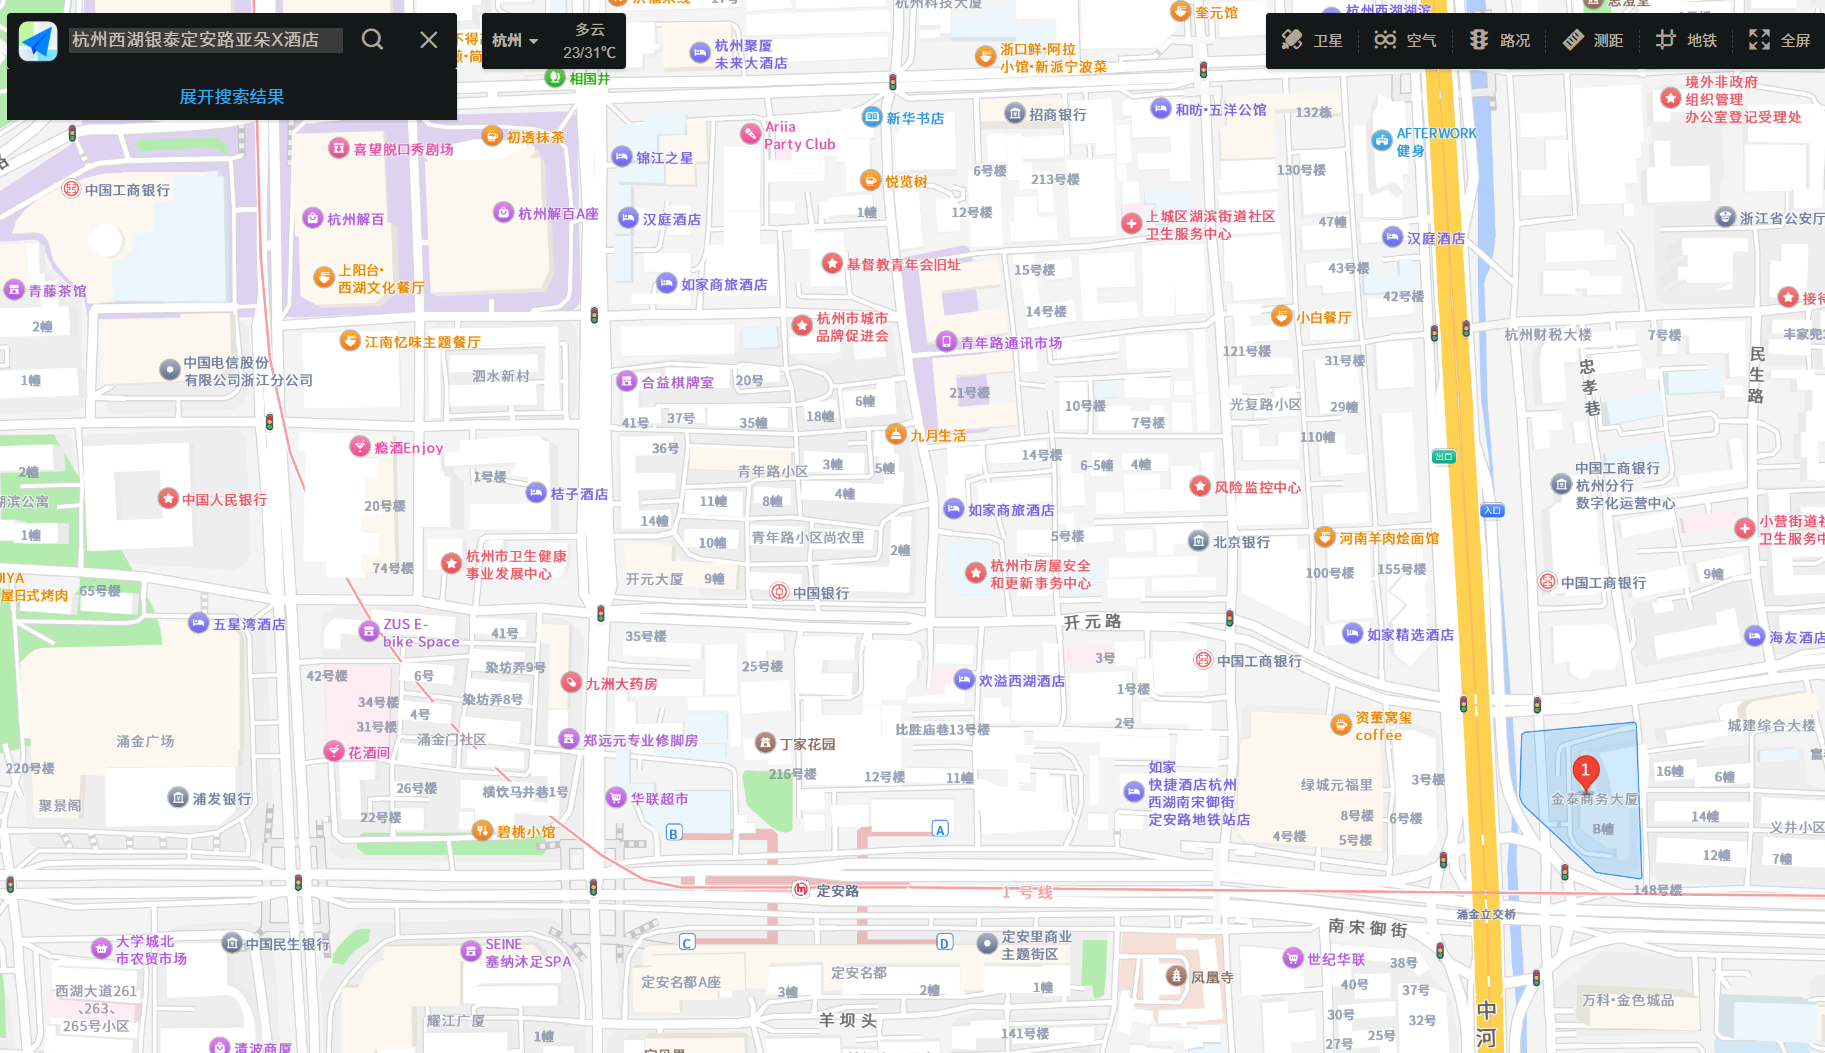Viewport: 1825px width, 1053px height.
Task: Open the 杭州 city dropdown
Action: 514,41
